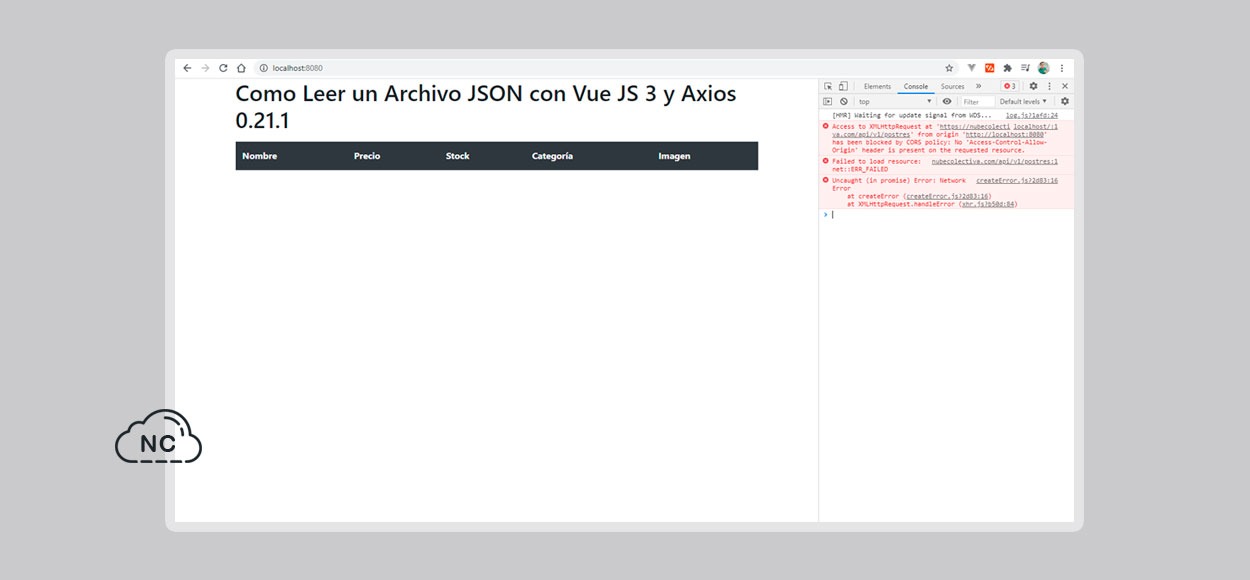Create a live expression with the eye icon

pos(947,101)
